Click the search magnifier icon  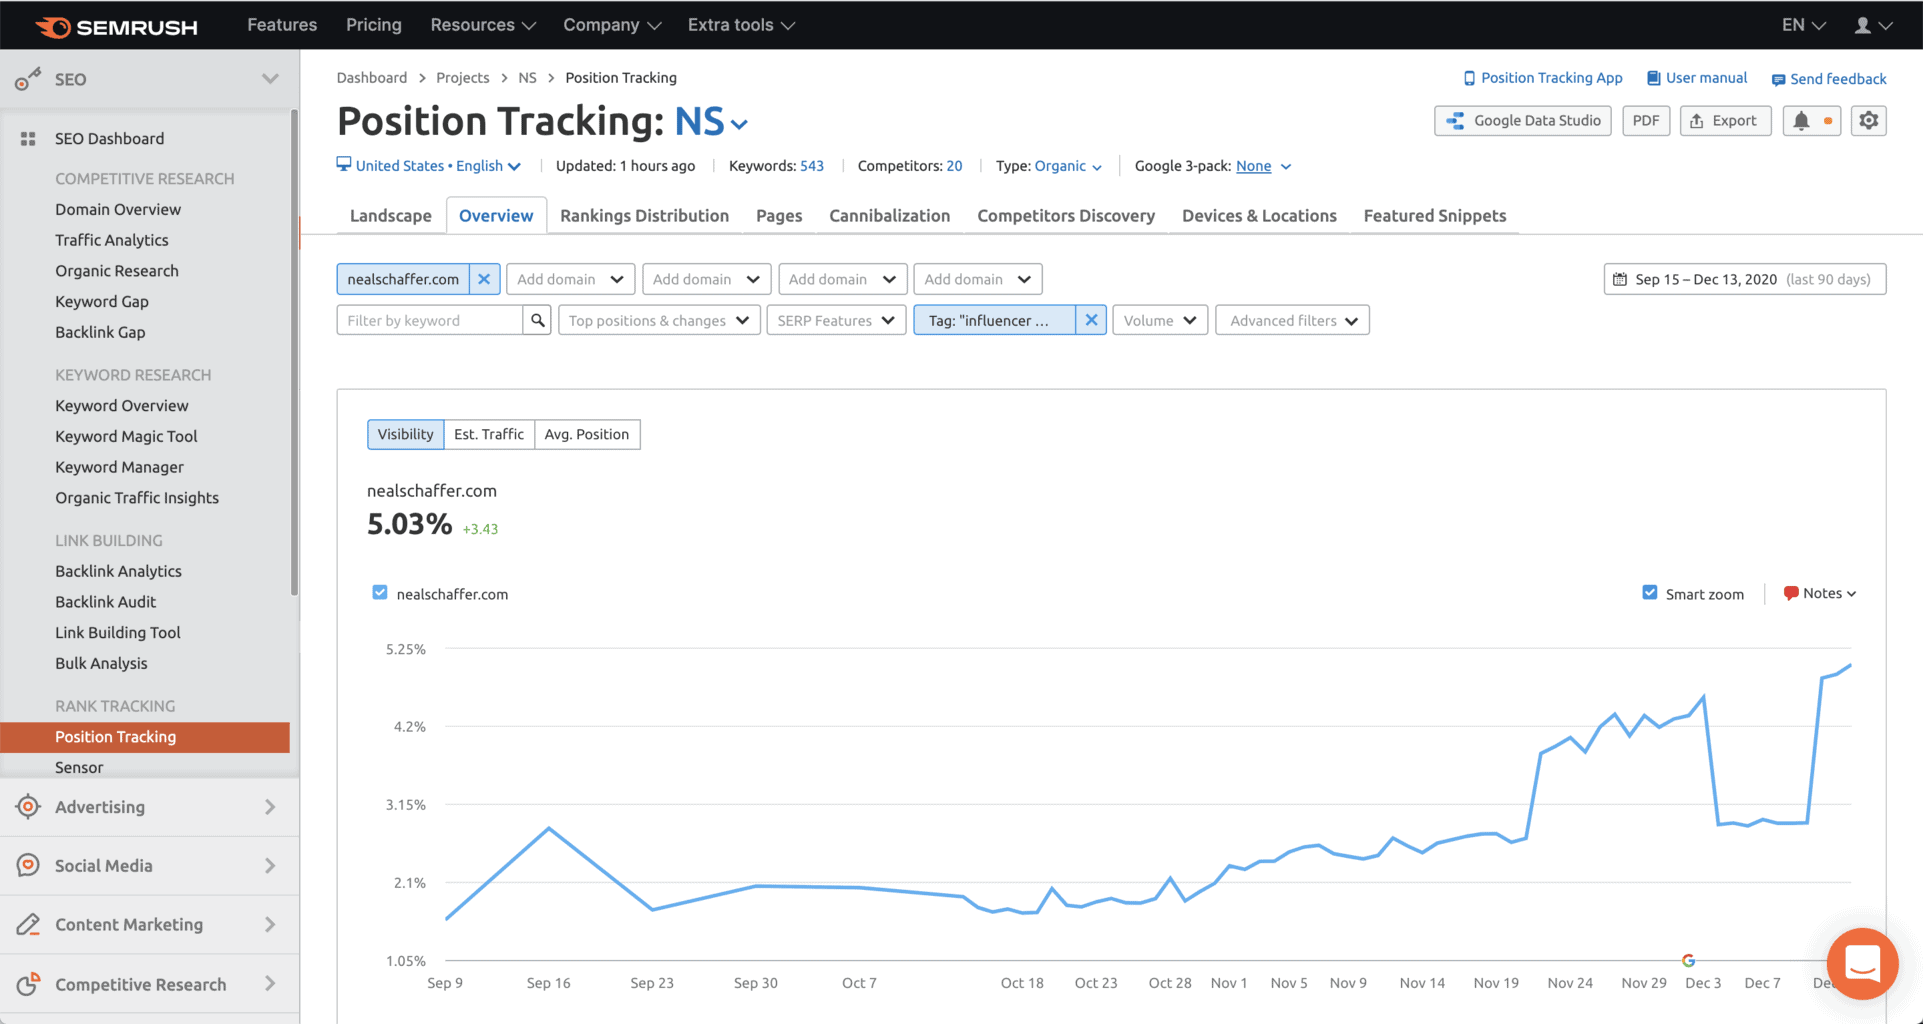coord(537,320)
